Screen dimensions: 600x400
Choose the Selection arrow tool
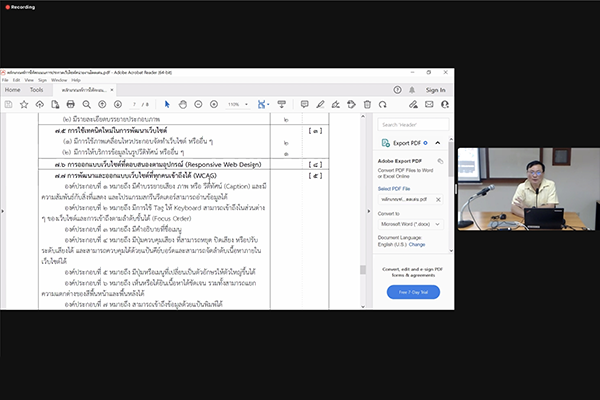(167, 104)
